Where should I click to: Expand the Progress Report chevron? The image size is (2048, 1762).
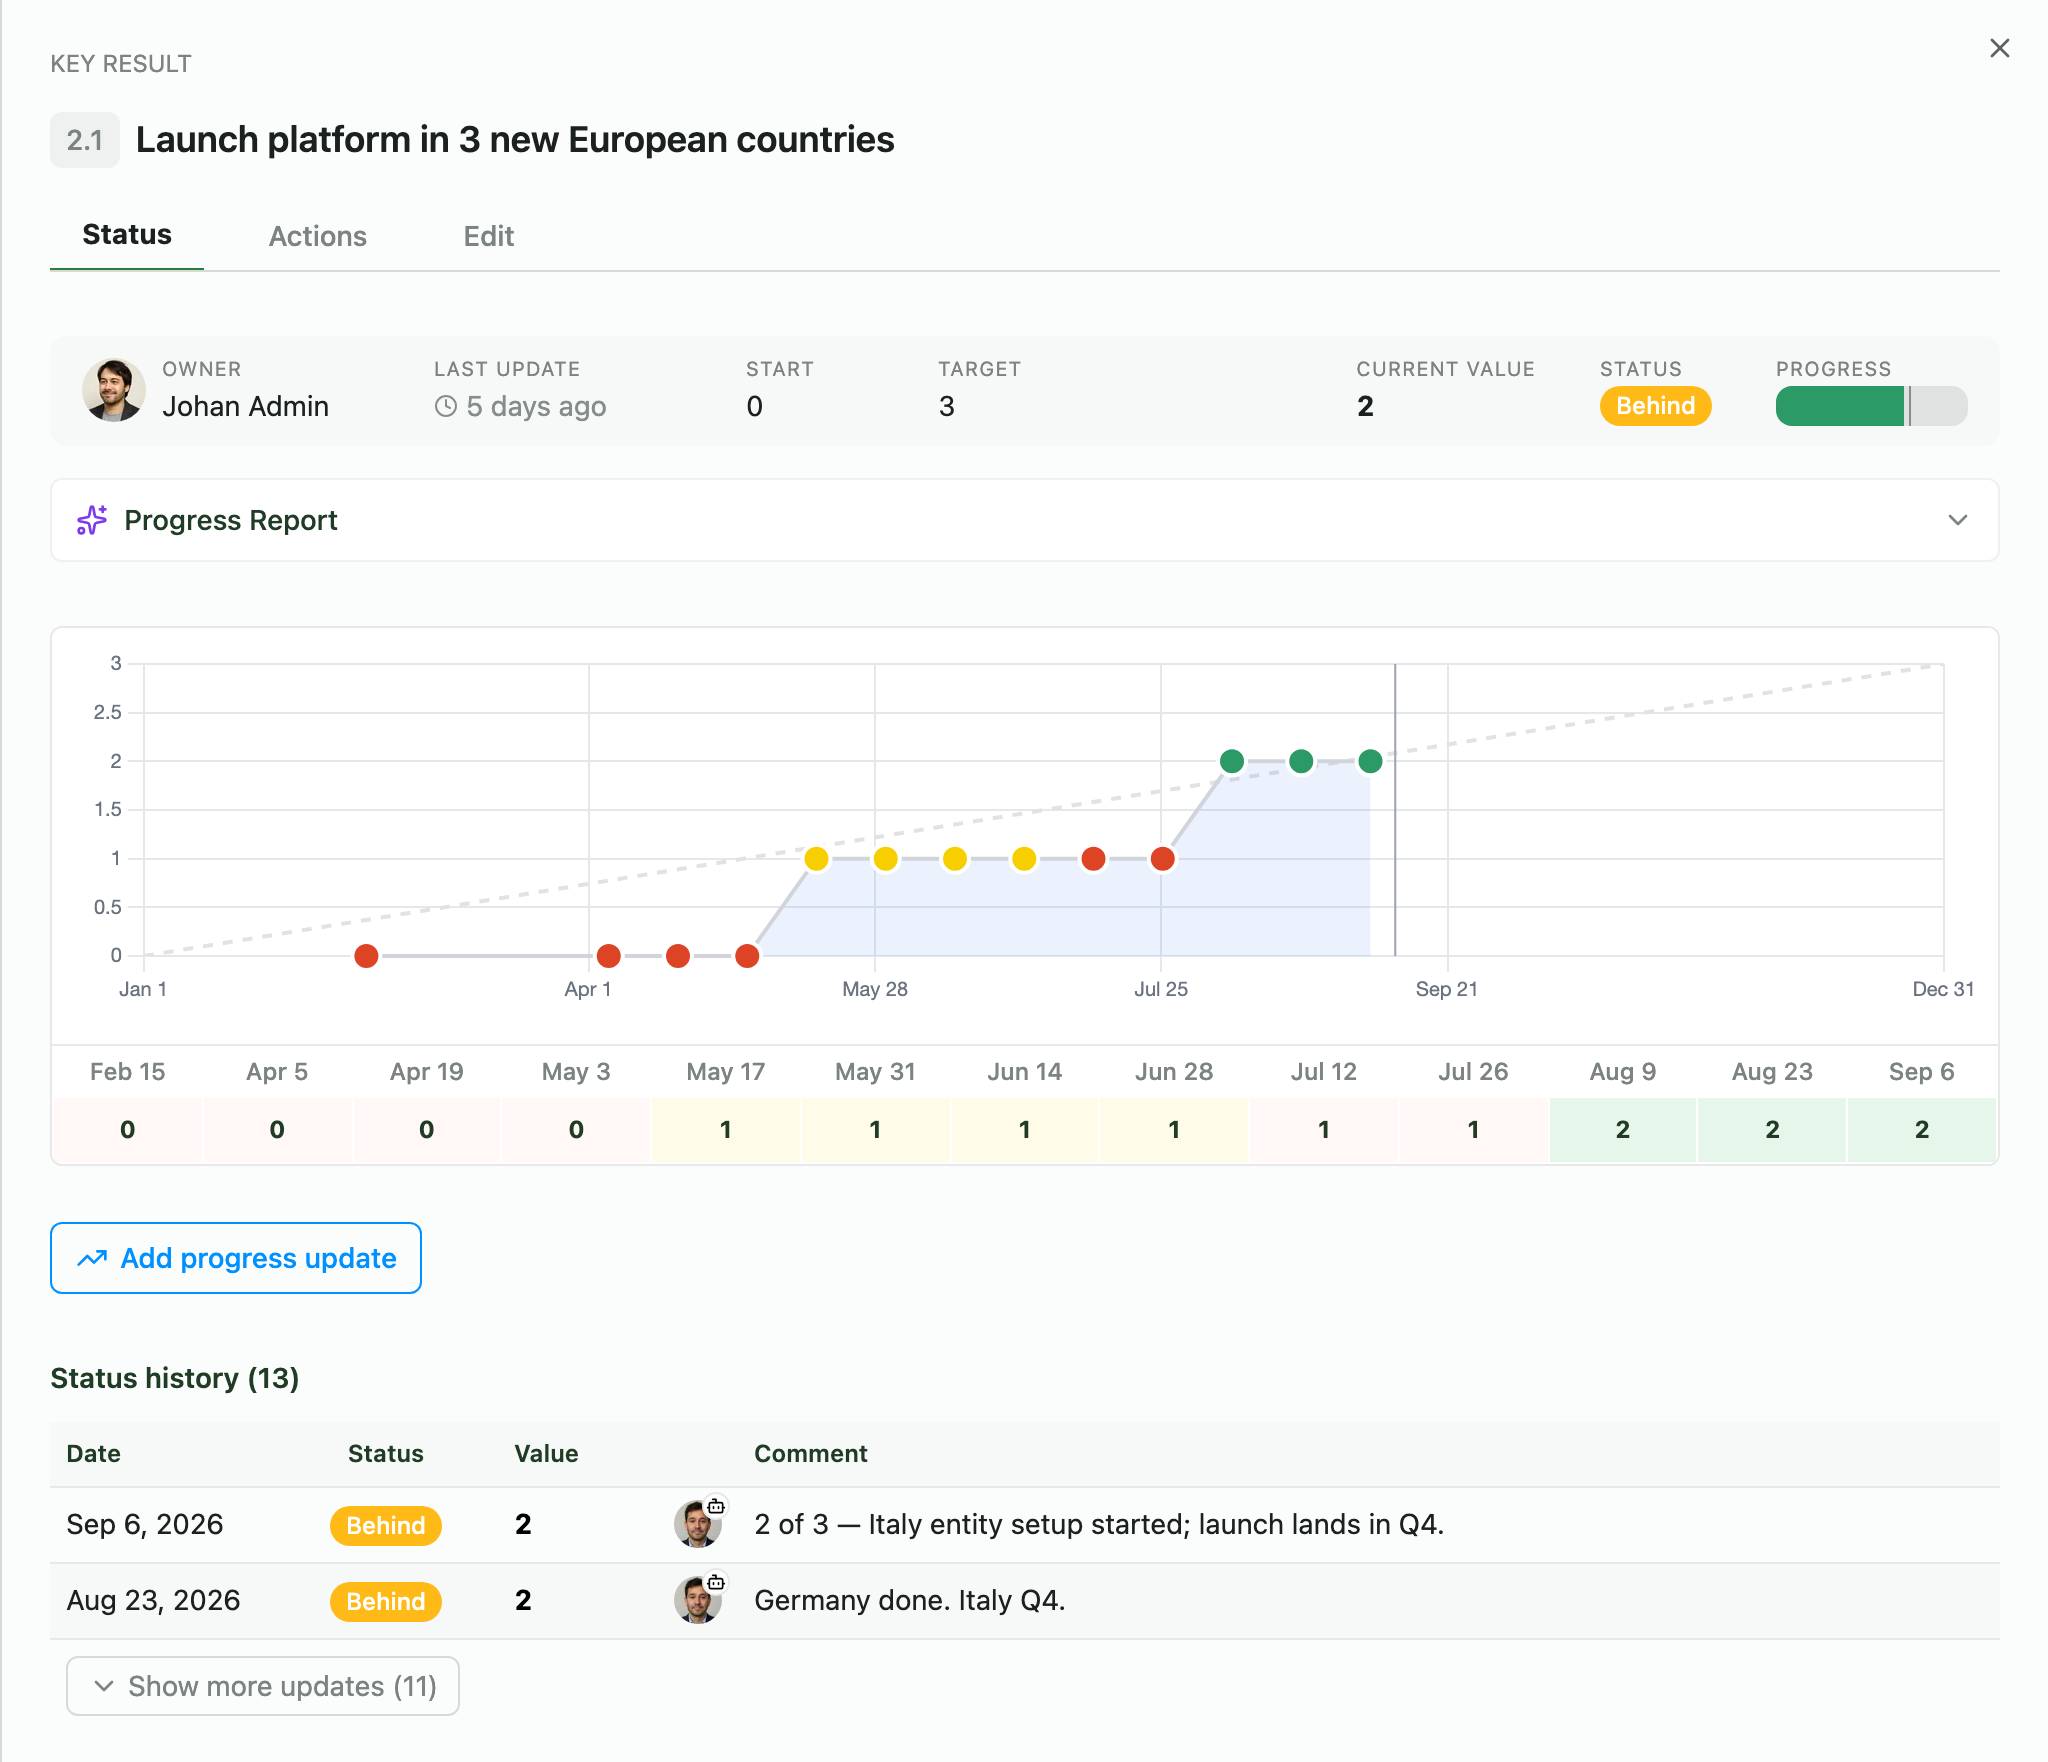1957,520
